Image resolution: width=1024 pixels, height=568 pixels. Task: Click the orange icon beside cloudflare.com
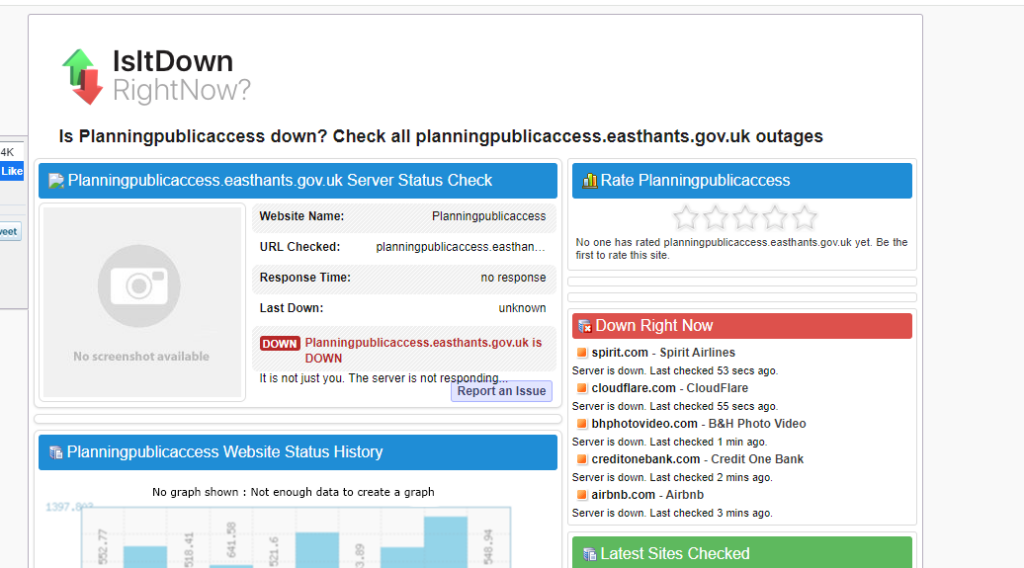pos(582,388)
